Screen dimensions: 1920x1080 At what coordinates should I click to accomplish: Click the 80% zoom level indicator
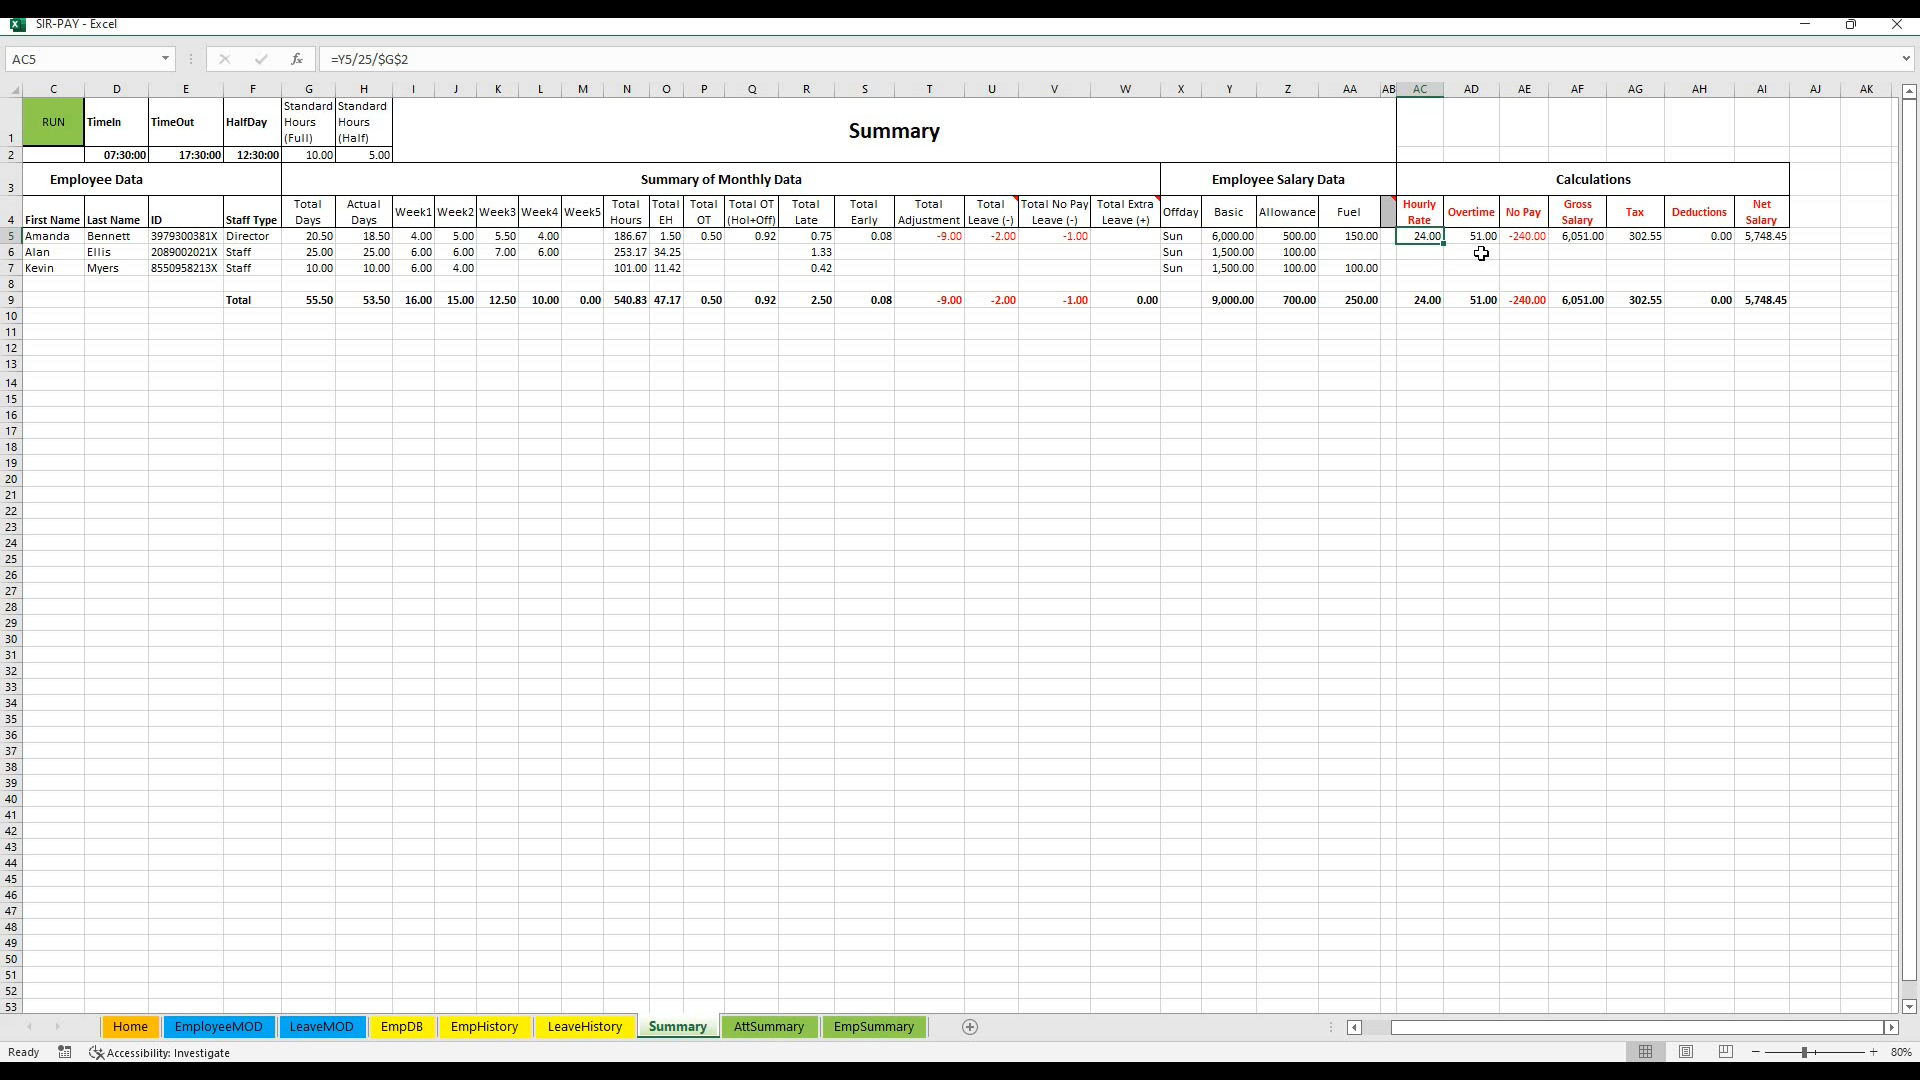1901,1052
